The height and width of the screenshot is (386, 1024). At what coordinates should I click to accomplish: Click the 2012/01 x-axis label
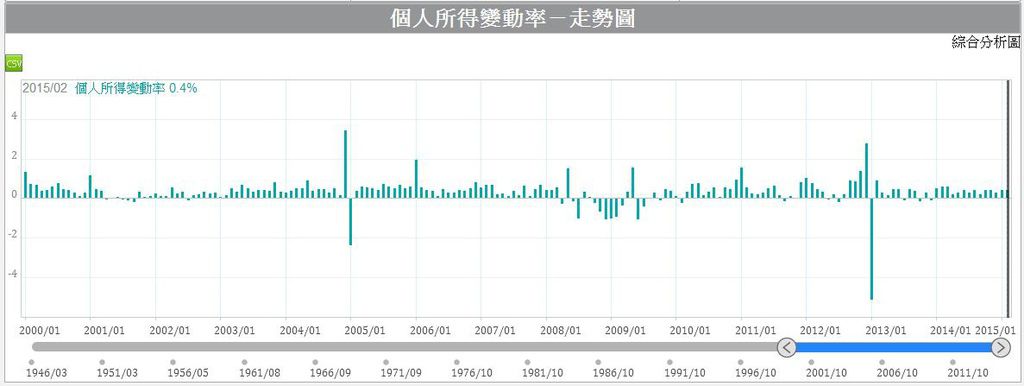(x=820, y=330)
